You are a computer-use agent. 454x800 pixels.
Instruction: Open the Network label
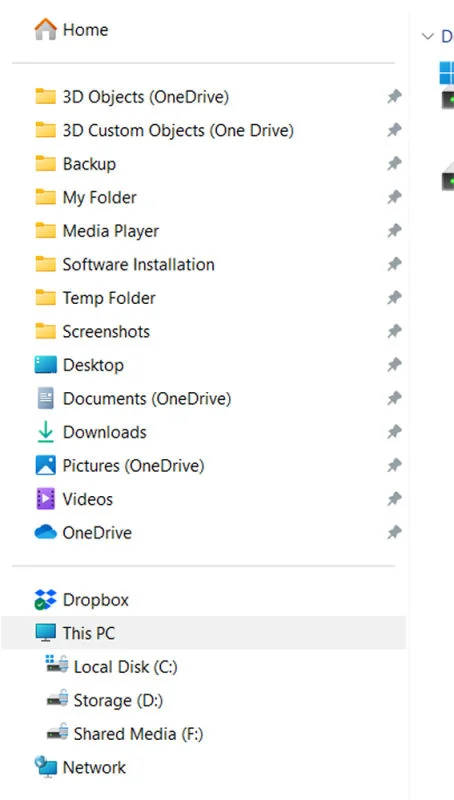coord(94,767)
